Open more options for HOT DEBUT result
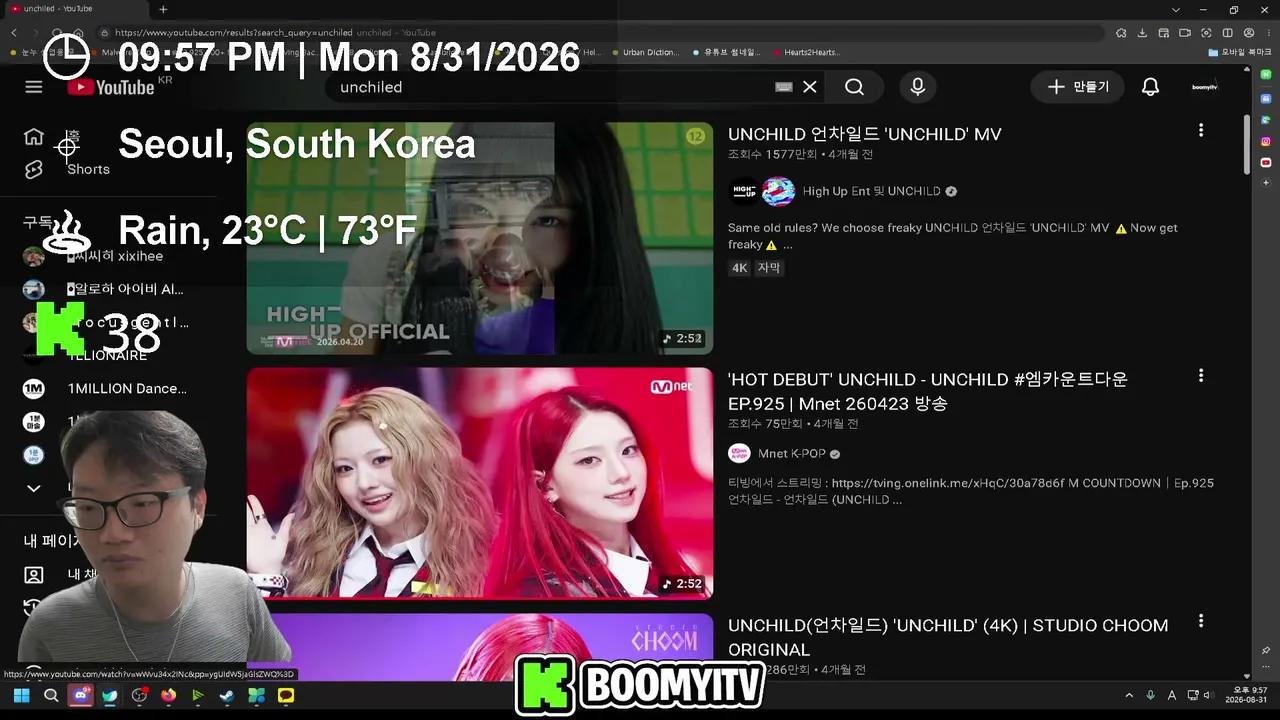This screenshot has width=1280, height=720. point(1201,376)
